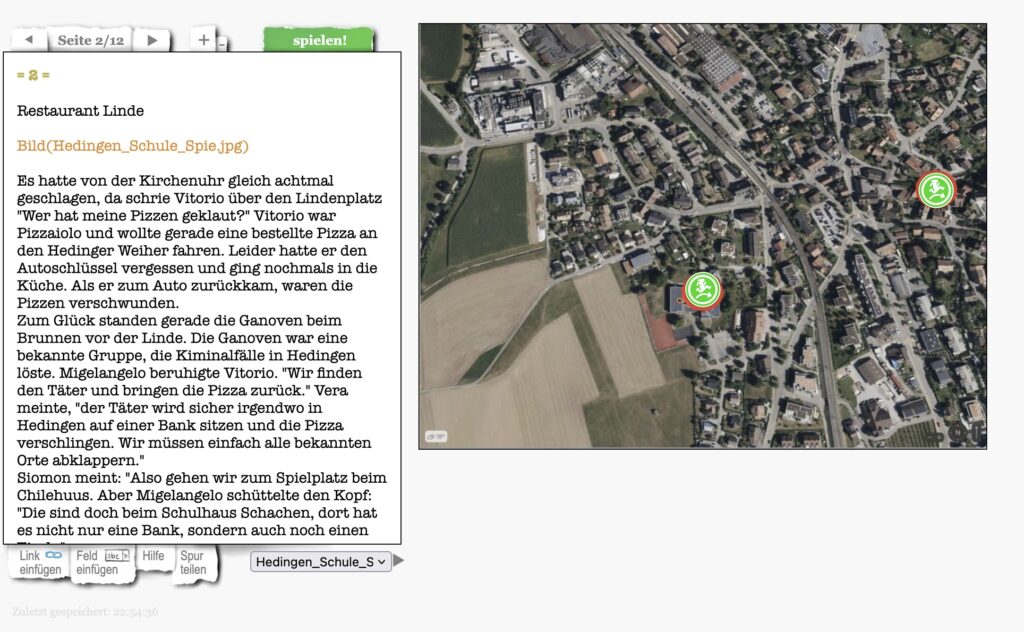The image size is (1024, 632).
Task: Open the Hedingen_Schule_S image dropdown
Action: click(x=320, y=562)
